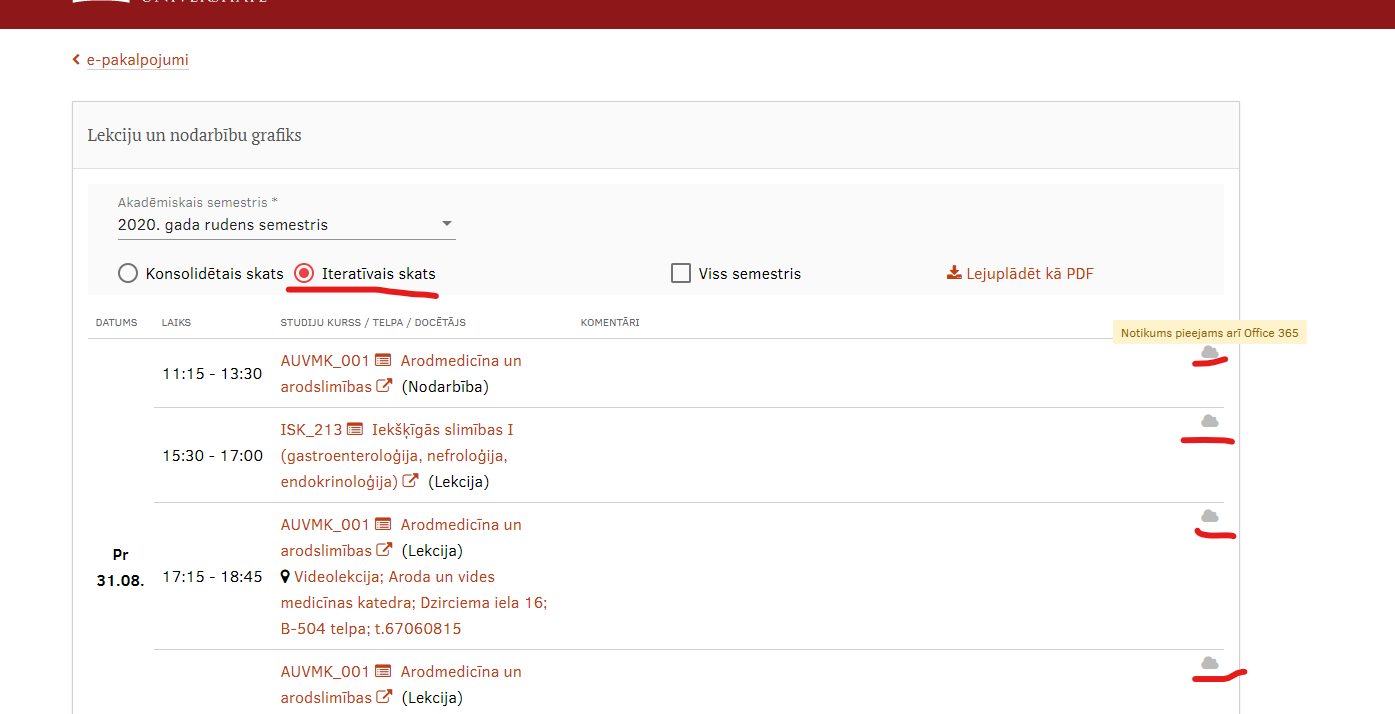Image resolution: width=1395 pixels, height=714 pixels.
Task: Click the Lekciju un nodarbību grafiks heading
Action: tap(194, 135)
